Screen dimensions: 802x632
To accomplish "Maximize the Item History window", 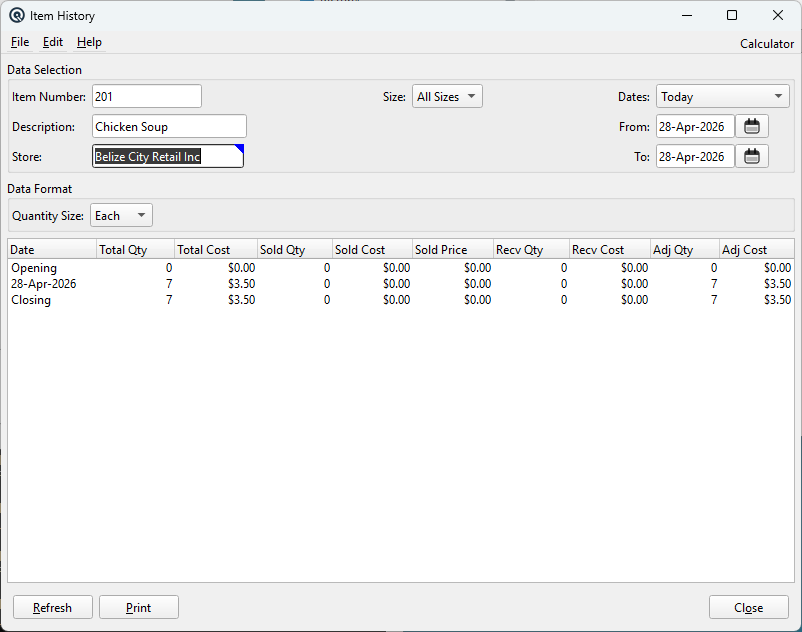I will 732,15.
